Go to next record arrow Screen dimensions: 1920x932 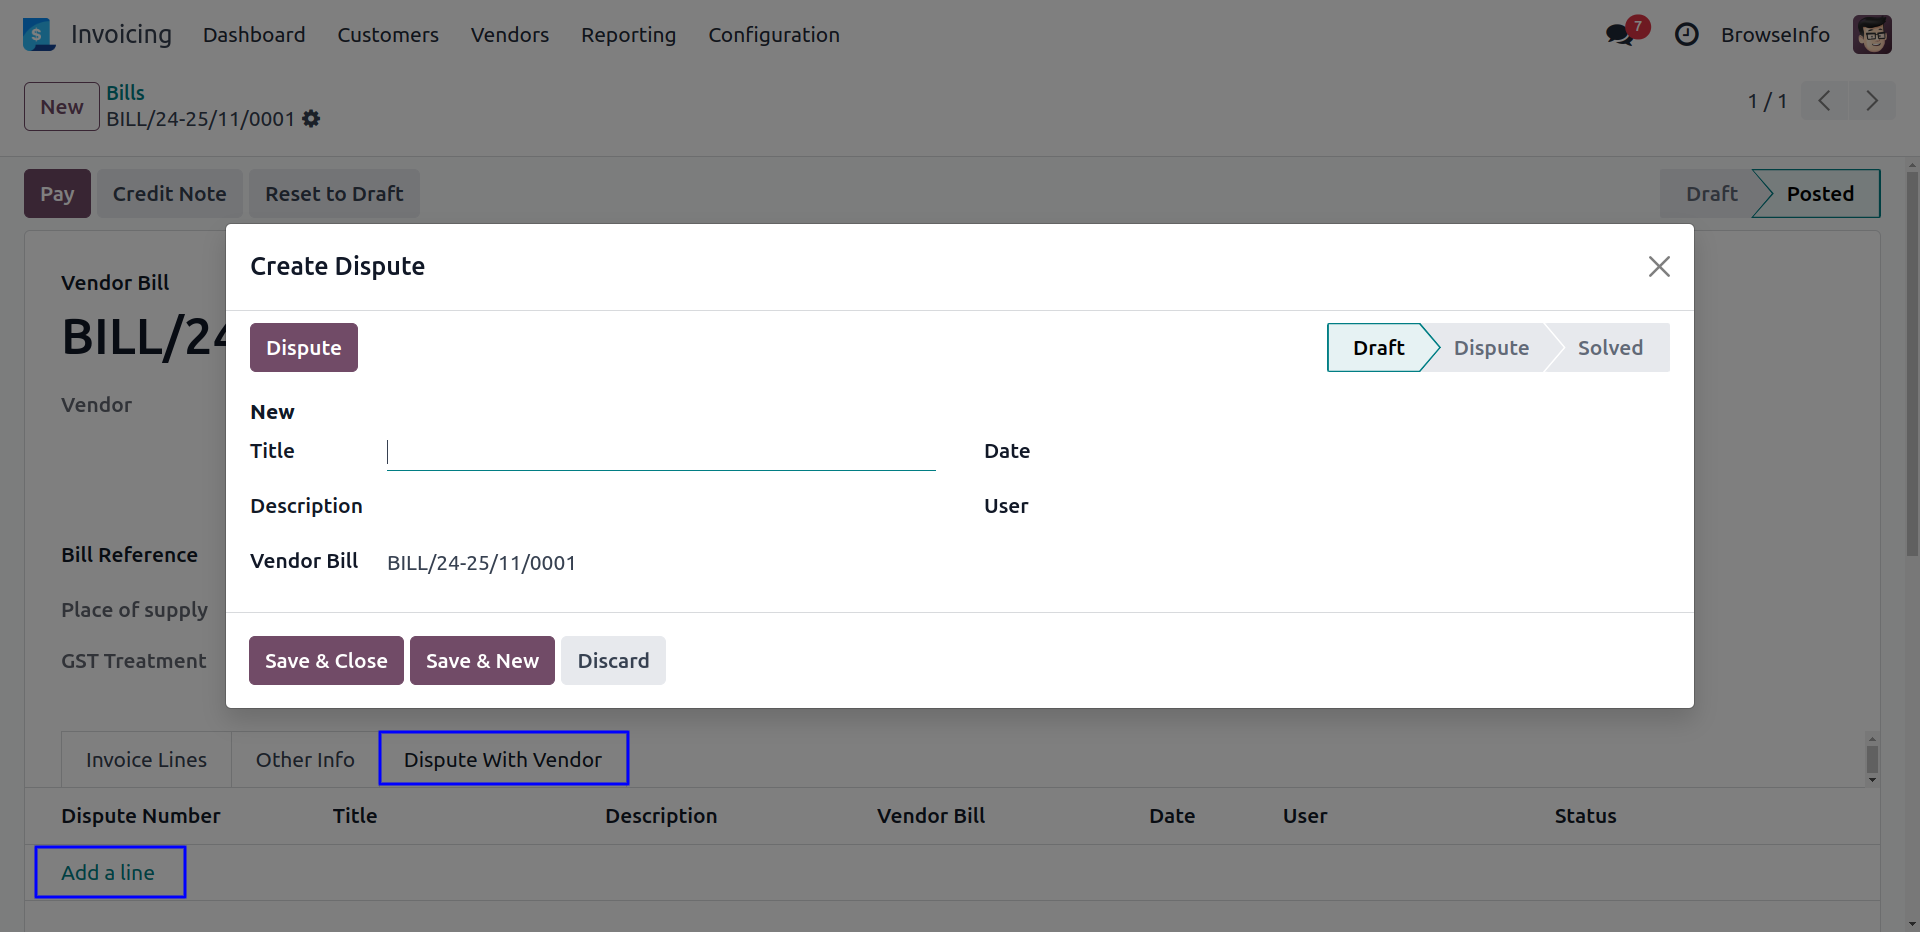click(1871, 101)
